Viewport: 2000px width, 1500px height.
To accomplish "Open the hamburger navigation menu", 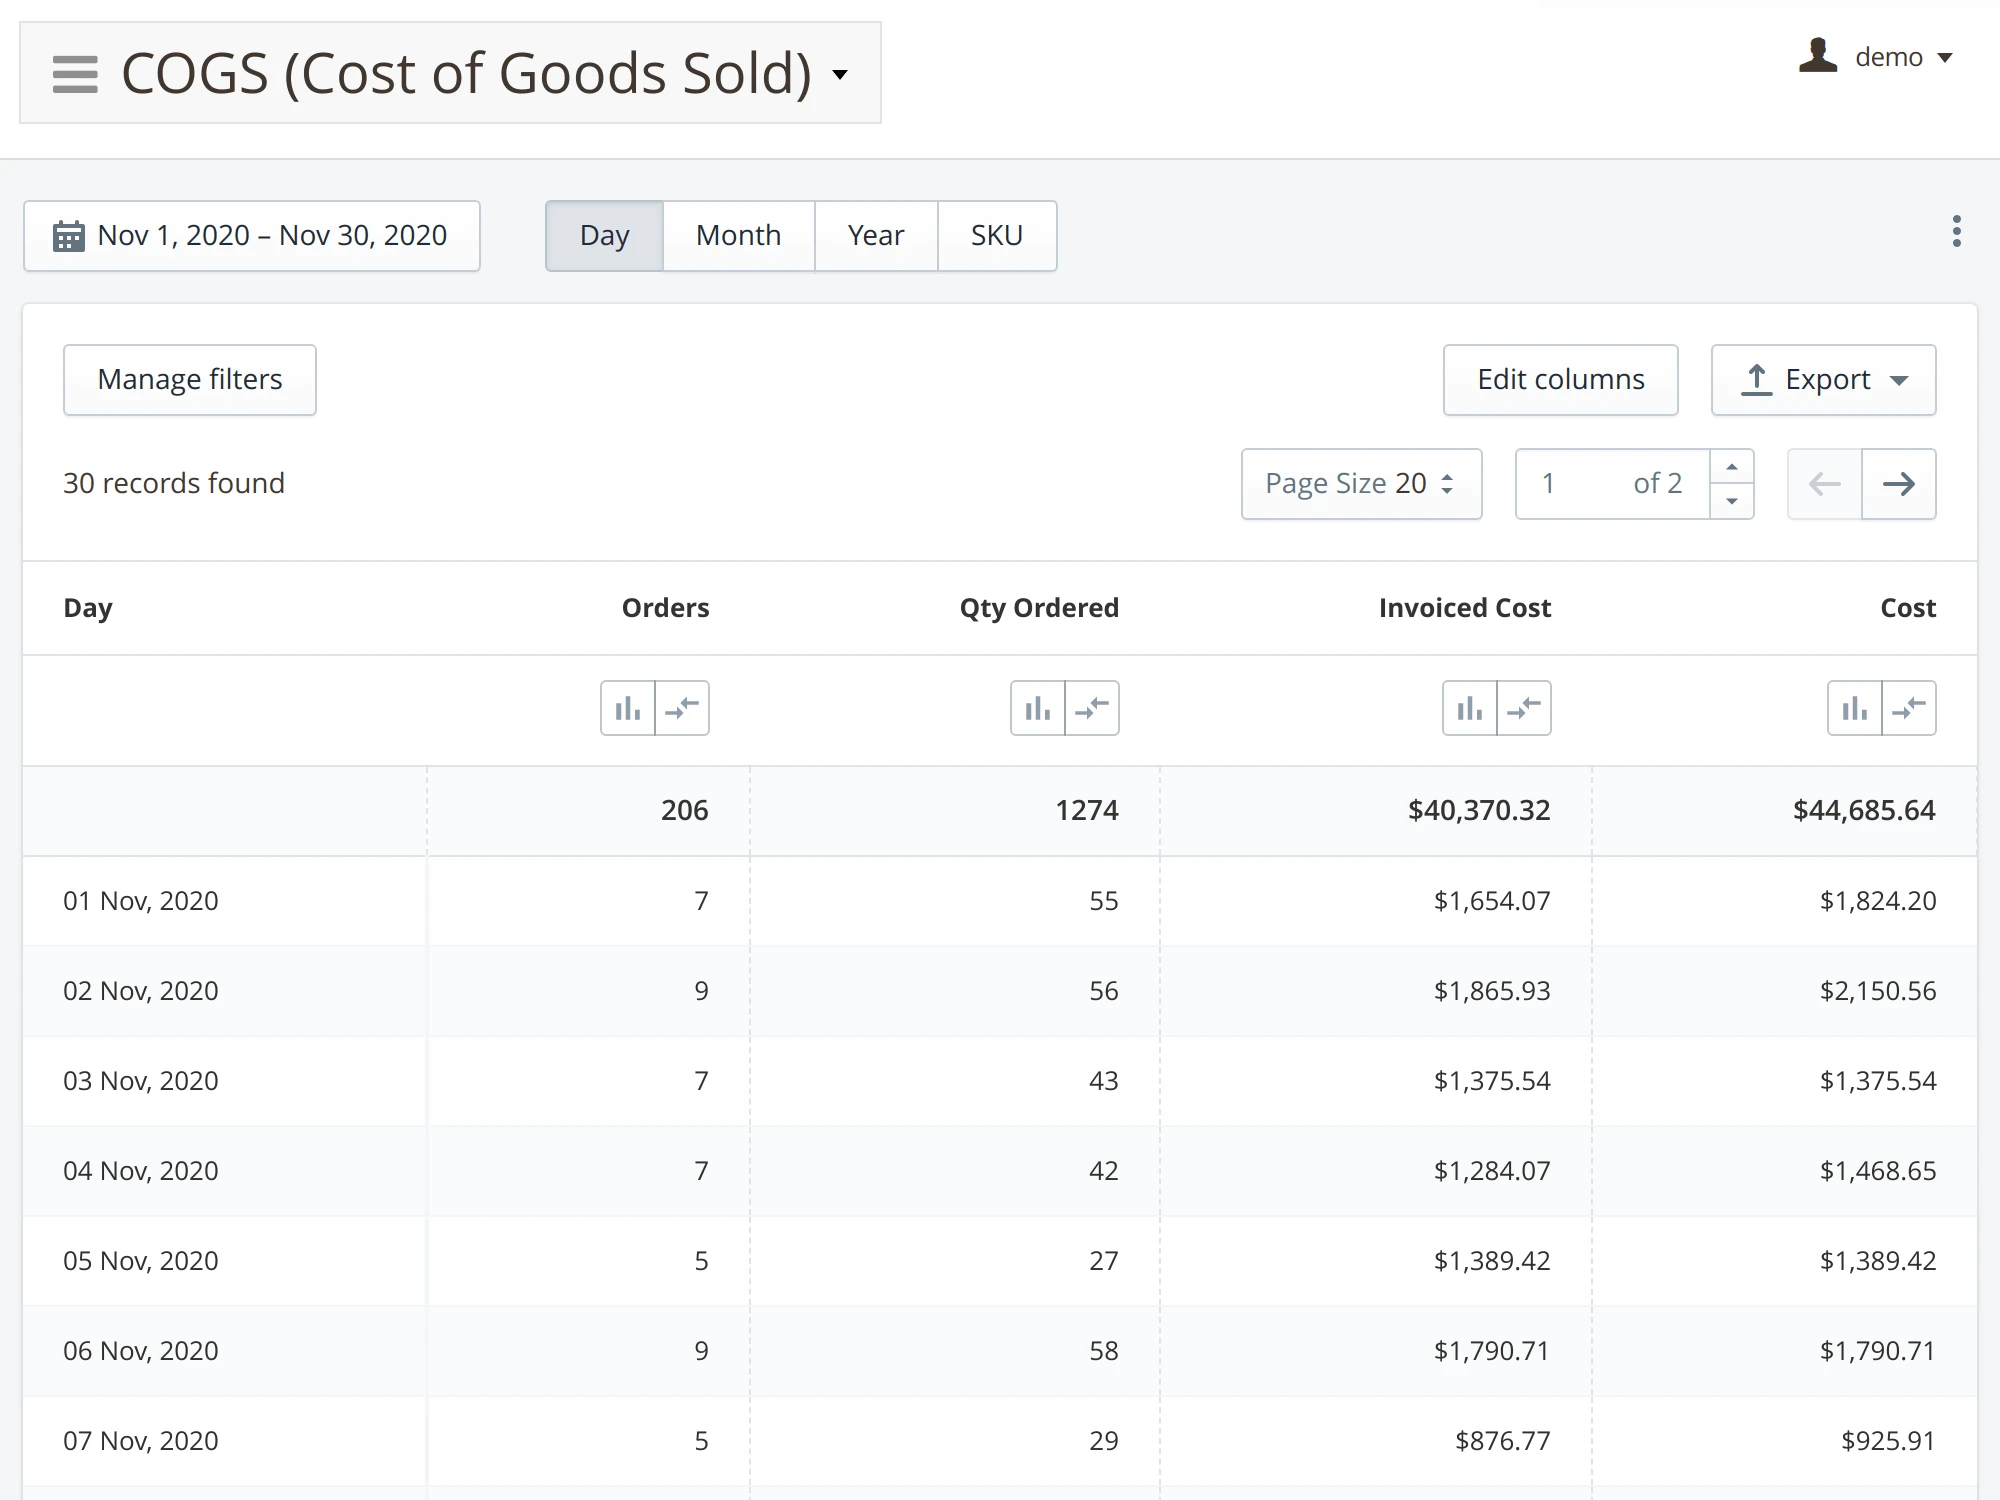I will coord(75,73).
